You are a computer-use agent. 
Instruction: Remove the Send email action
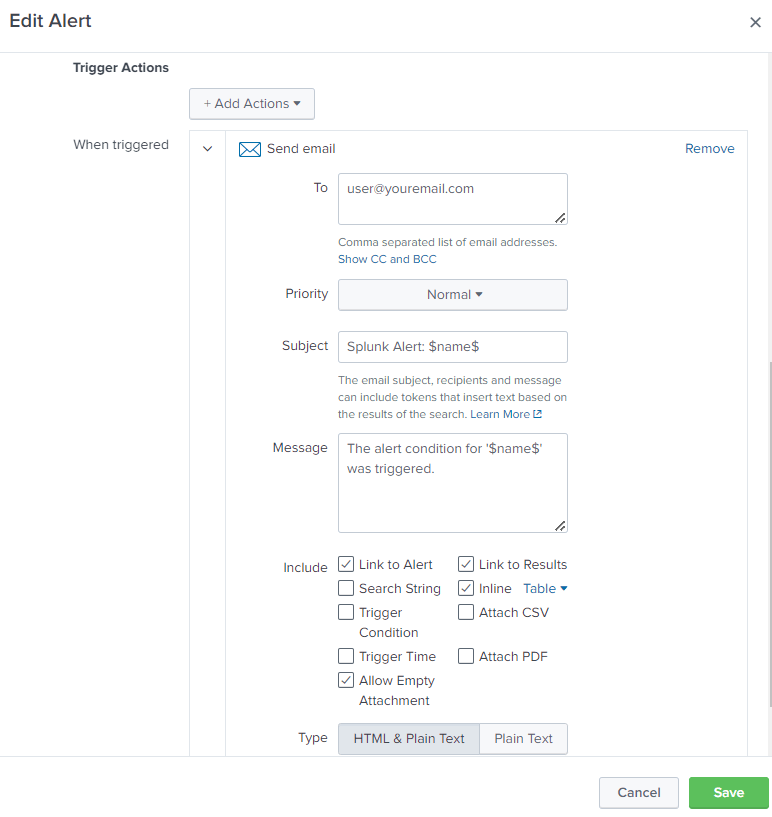[709, 149]
